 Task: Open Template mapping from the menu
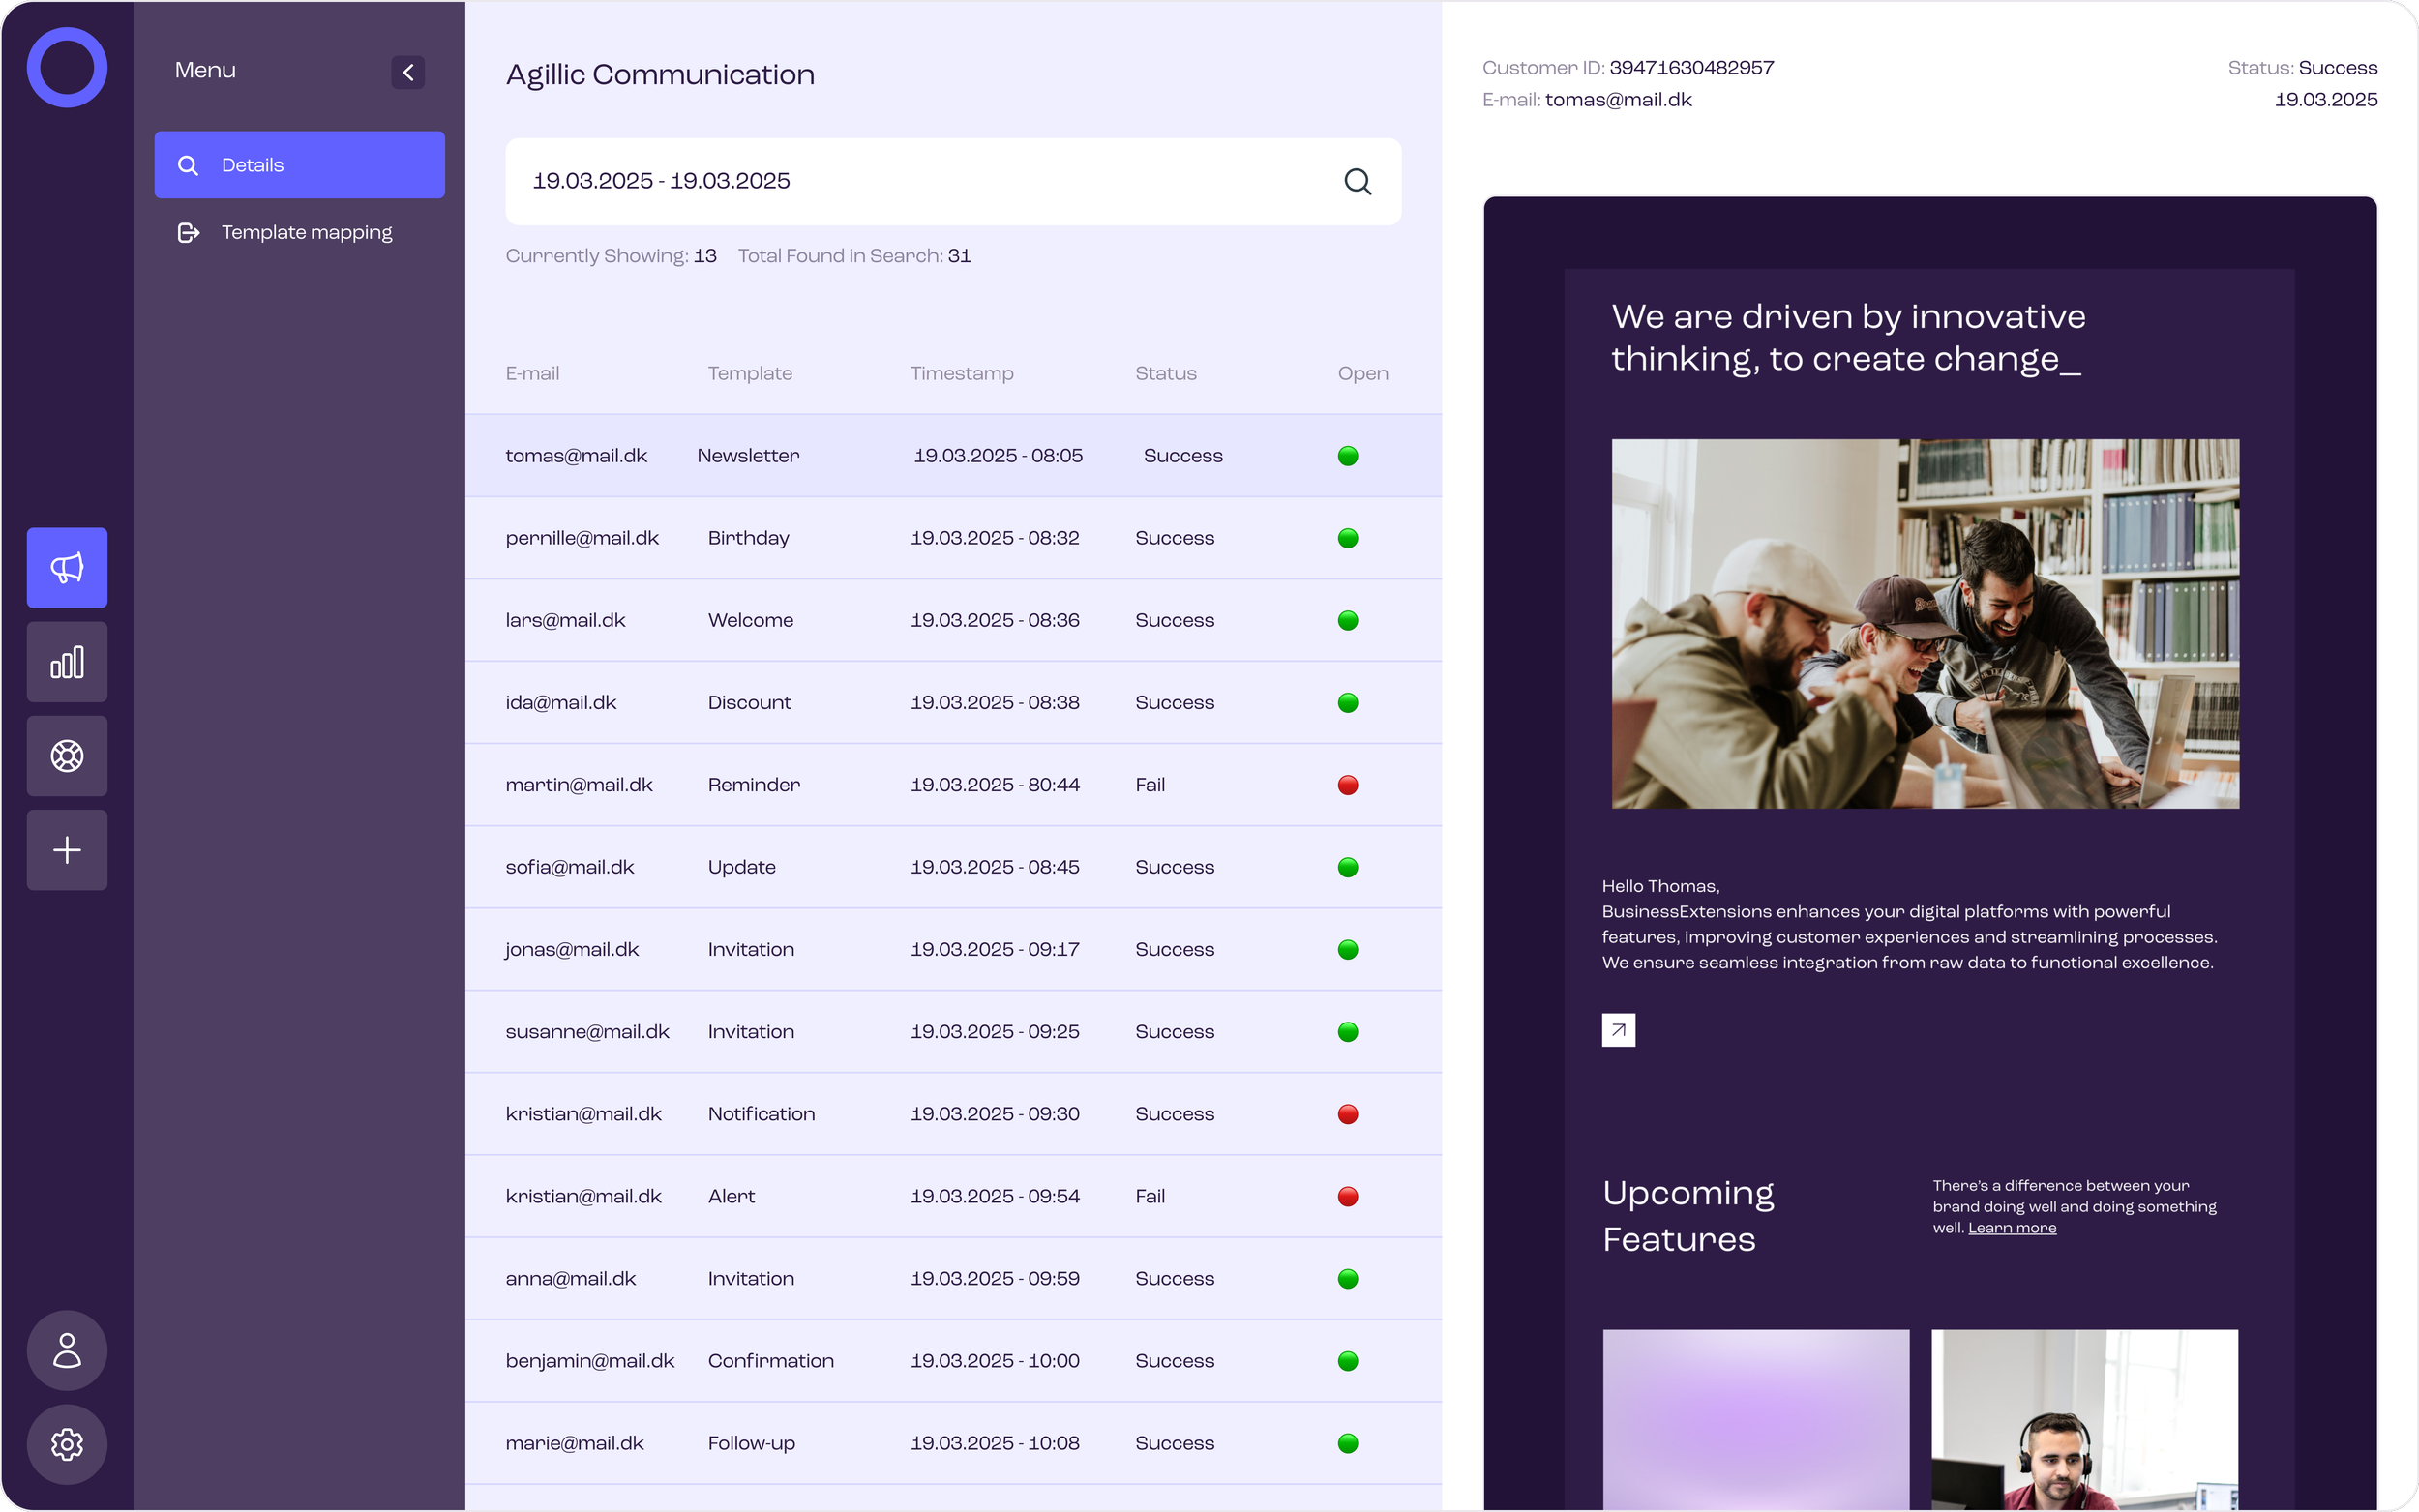299,232
